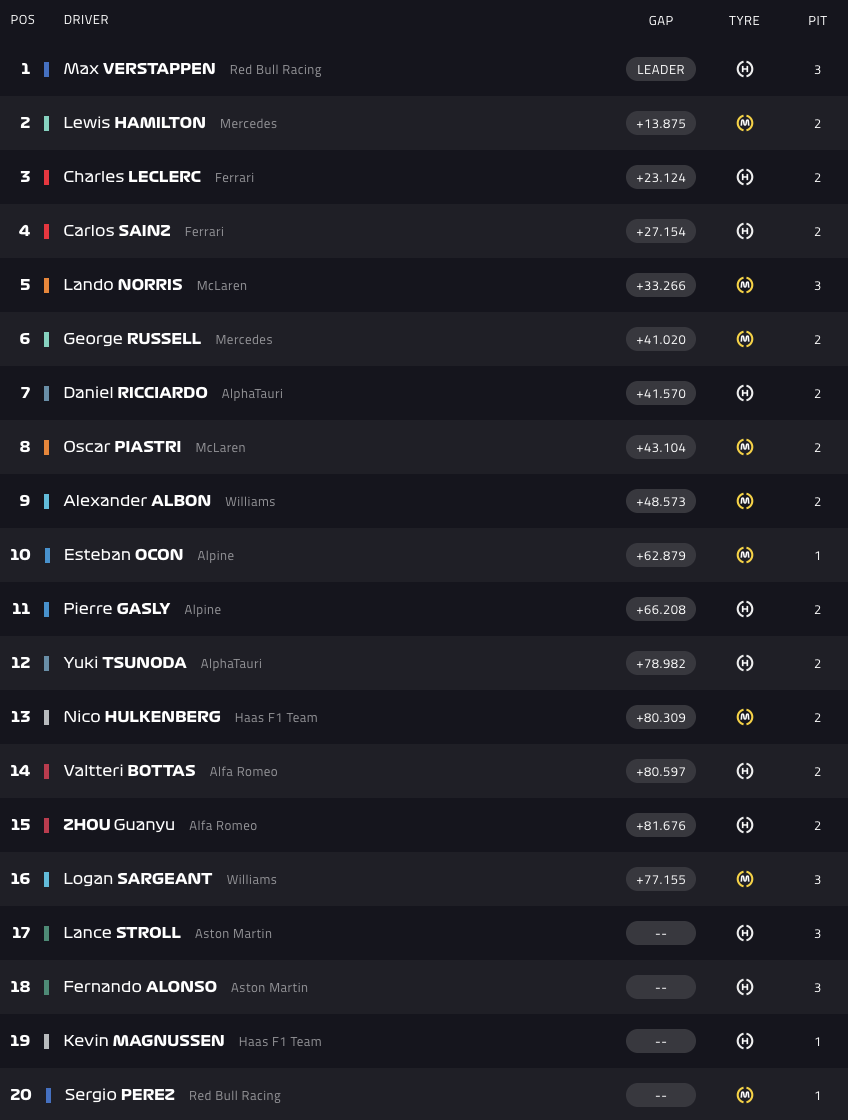
Task: Click the LEADER gap badge
Action: coord(661,69)
